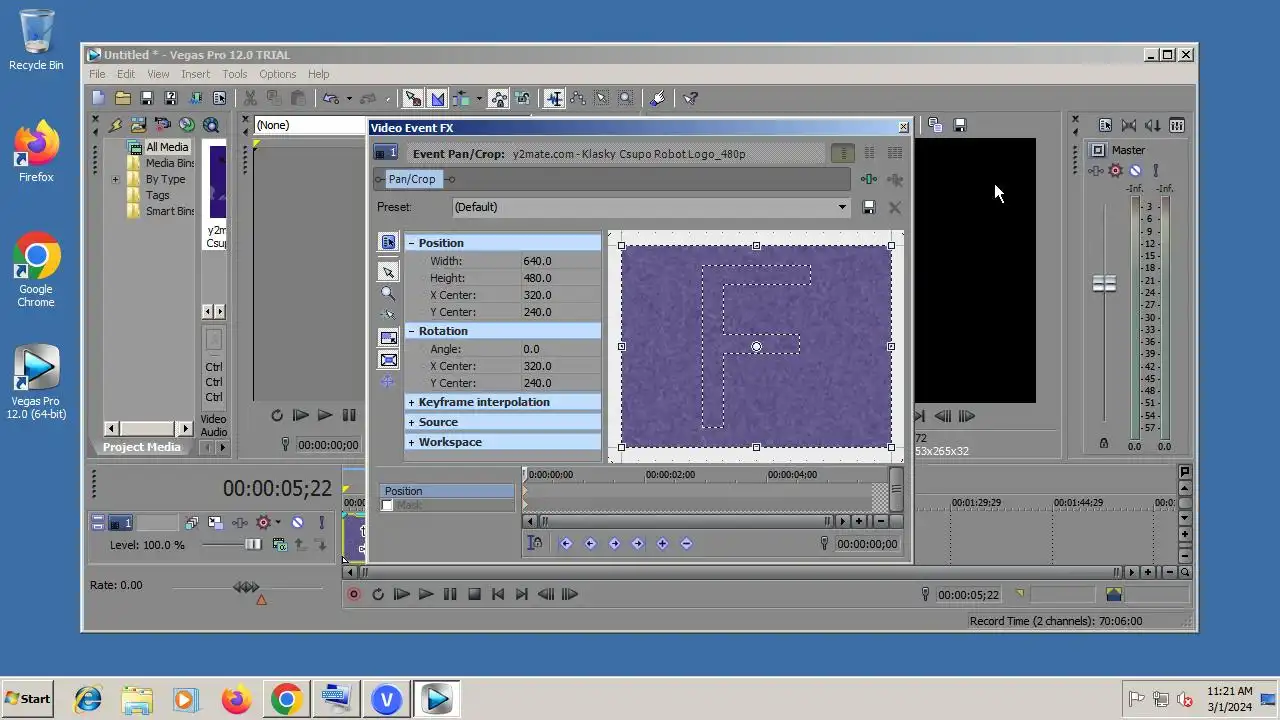Open the Undo history dropdown arrow
Image resolution: width=1280 pixels, height=720 pixels.
pos(348,98)
